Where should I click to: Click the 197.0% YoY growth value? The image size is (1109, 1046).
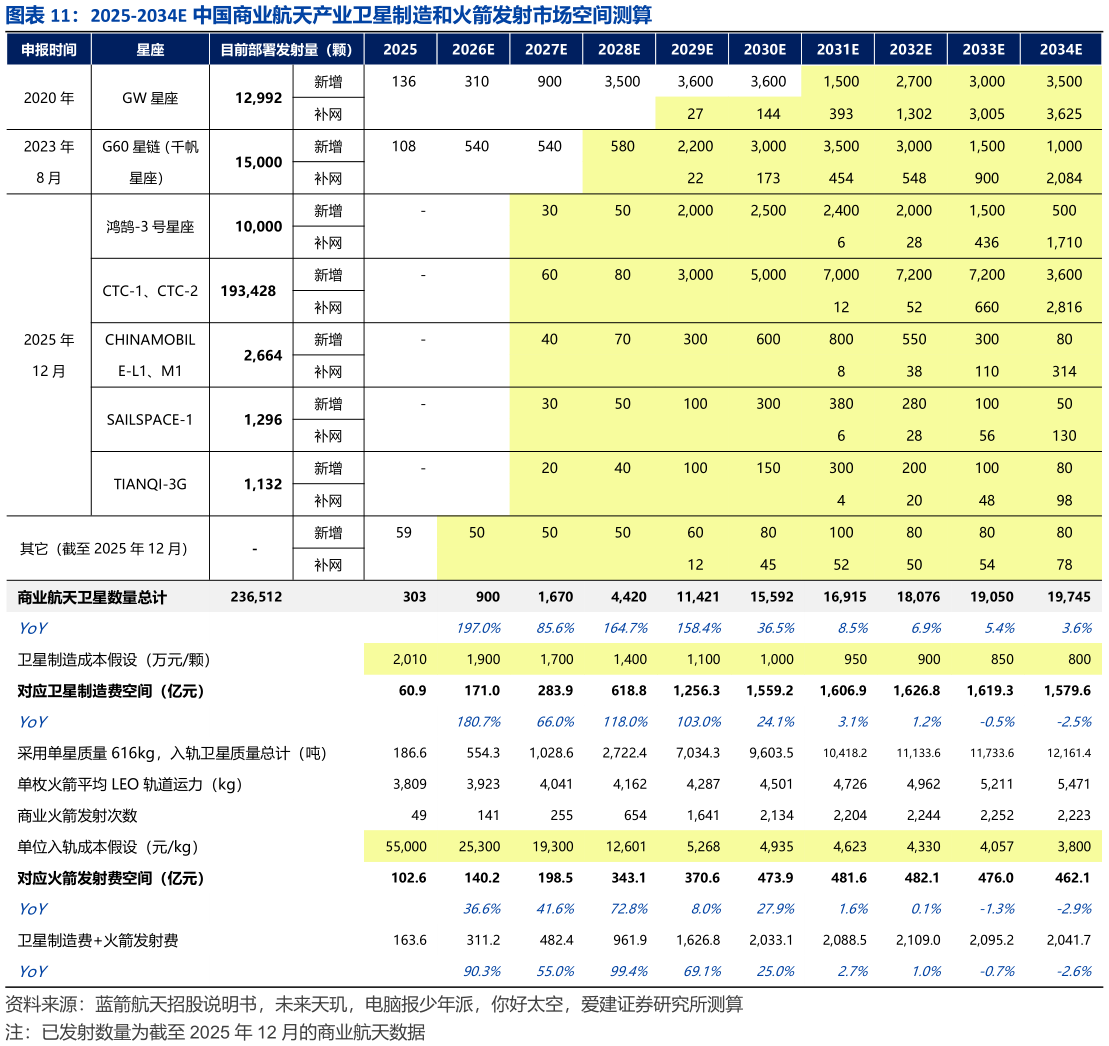pyautogui.click(x=480, y=628)
